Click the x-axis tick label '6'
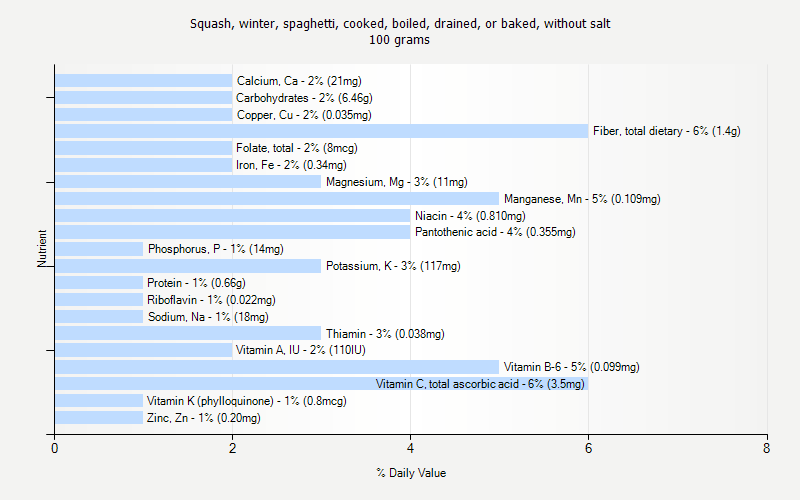The height and width of the screenshot is (500, 800). tap(588, 448)
